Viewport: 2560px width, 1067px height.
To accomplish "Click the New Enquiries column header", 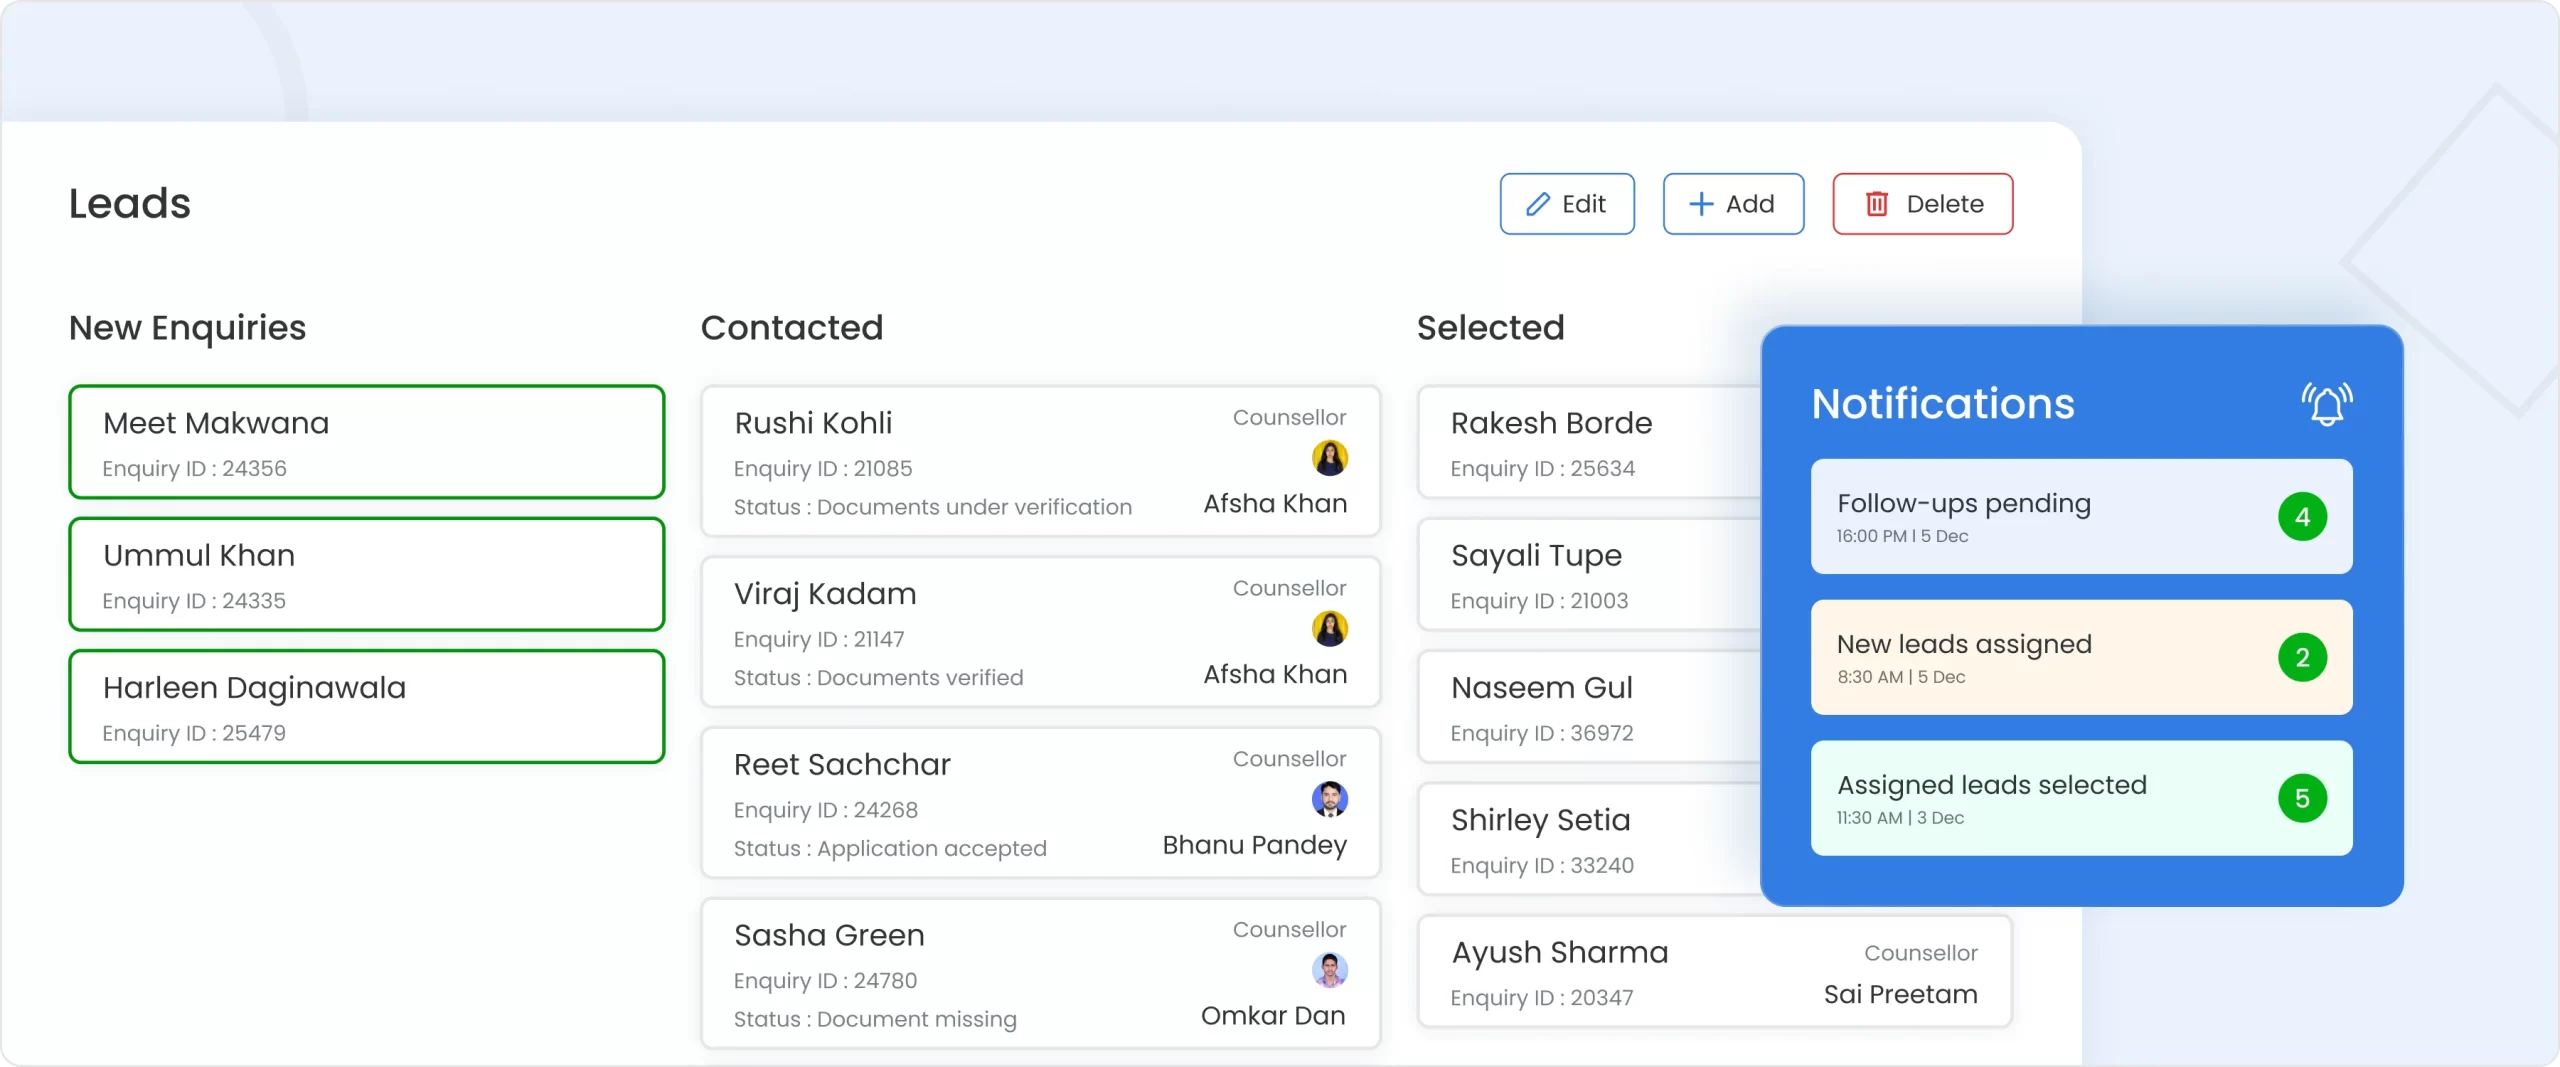I will coord(186,327).
